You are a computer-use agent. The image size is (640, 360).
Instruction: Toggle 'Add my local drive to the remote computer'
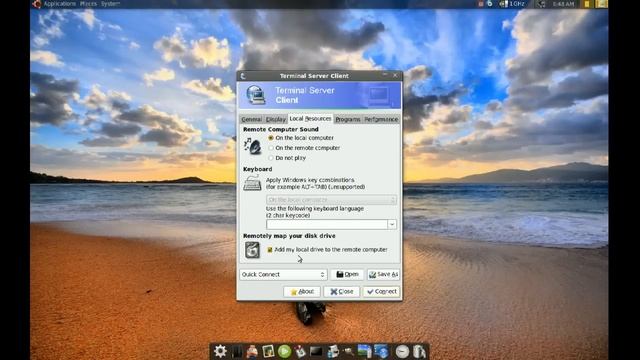coord(327,249)
